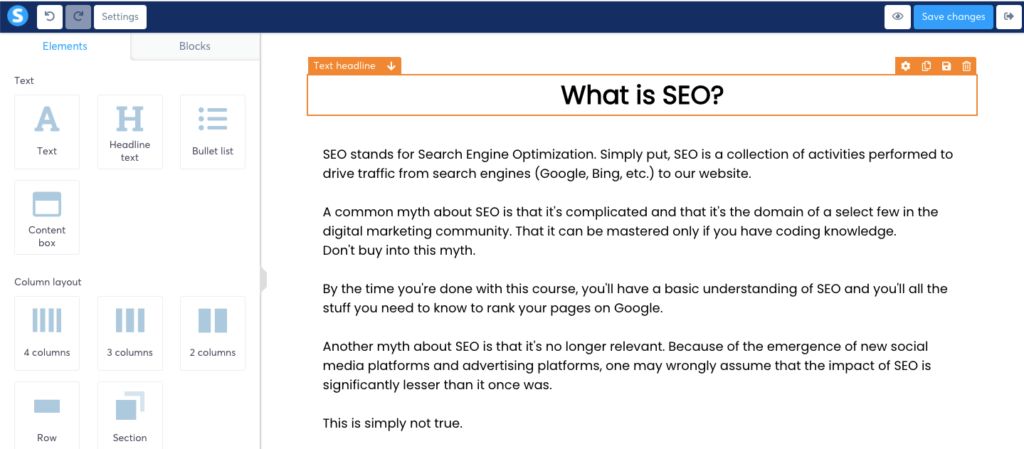Delete the Text headline with trash icon
Image resolution: width=1024 pixels, height=449 pixels.
point(966,66)
